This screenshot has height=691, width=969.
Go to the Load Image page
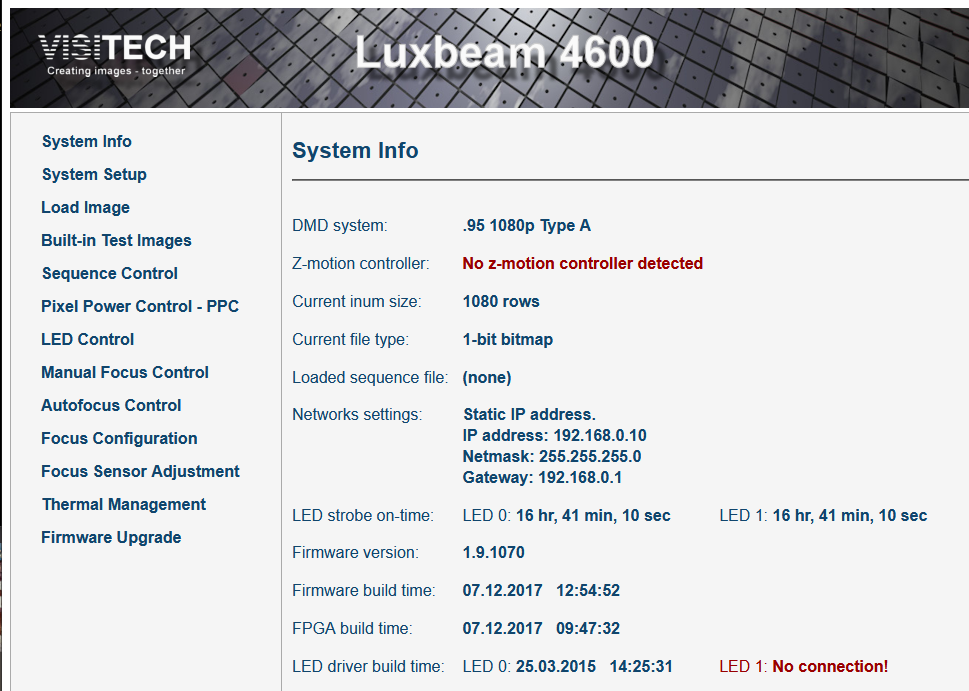coord(85,207)
